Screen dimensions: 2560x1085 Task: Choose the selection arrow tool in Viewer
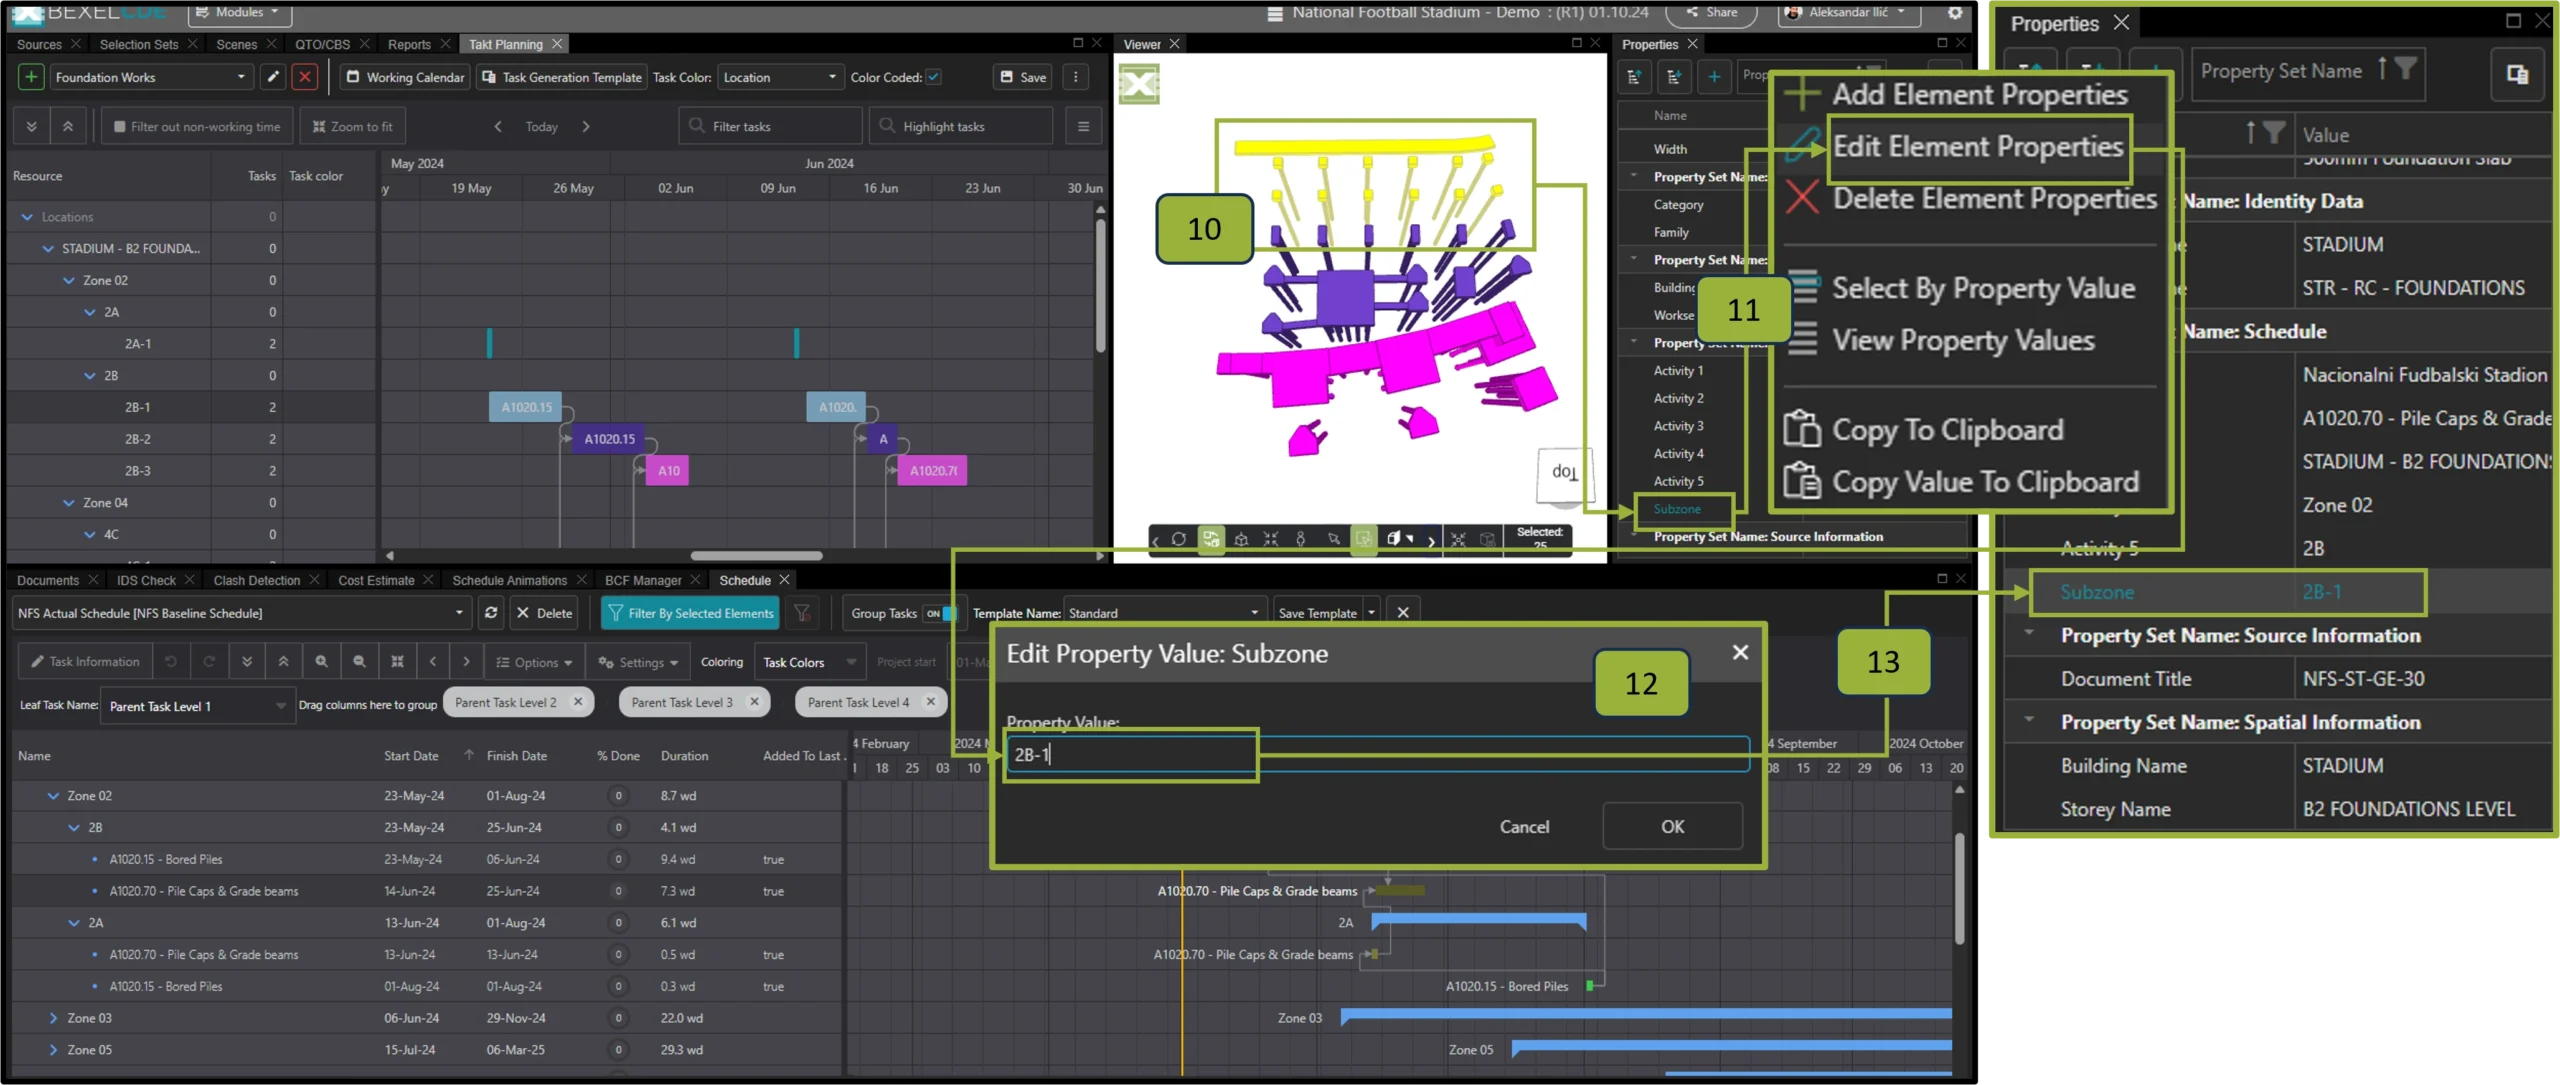click(x=1333, y=539)
